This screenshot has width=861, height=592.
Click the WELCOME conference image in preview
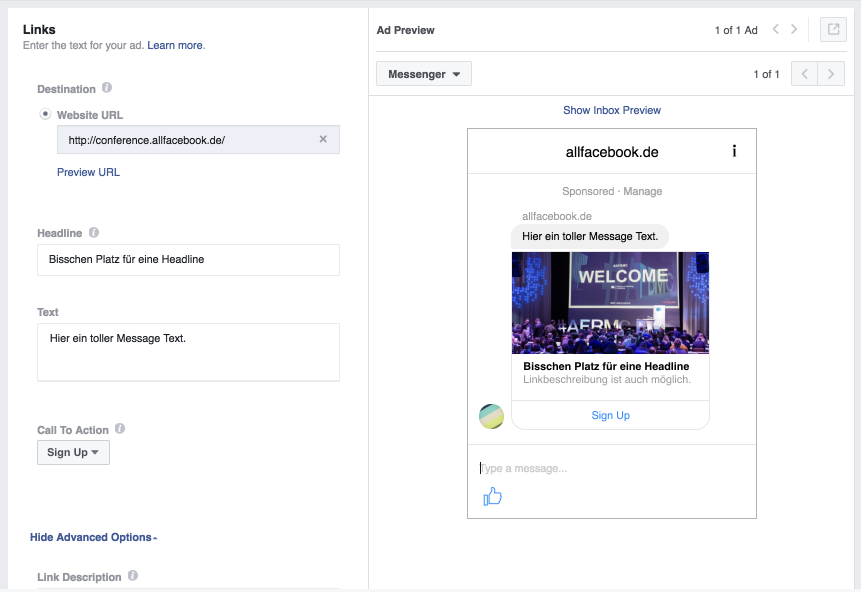pyautogui.click(x=611, y=303)
